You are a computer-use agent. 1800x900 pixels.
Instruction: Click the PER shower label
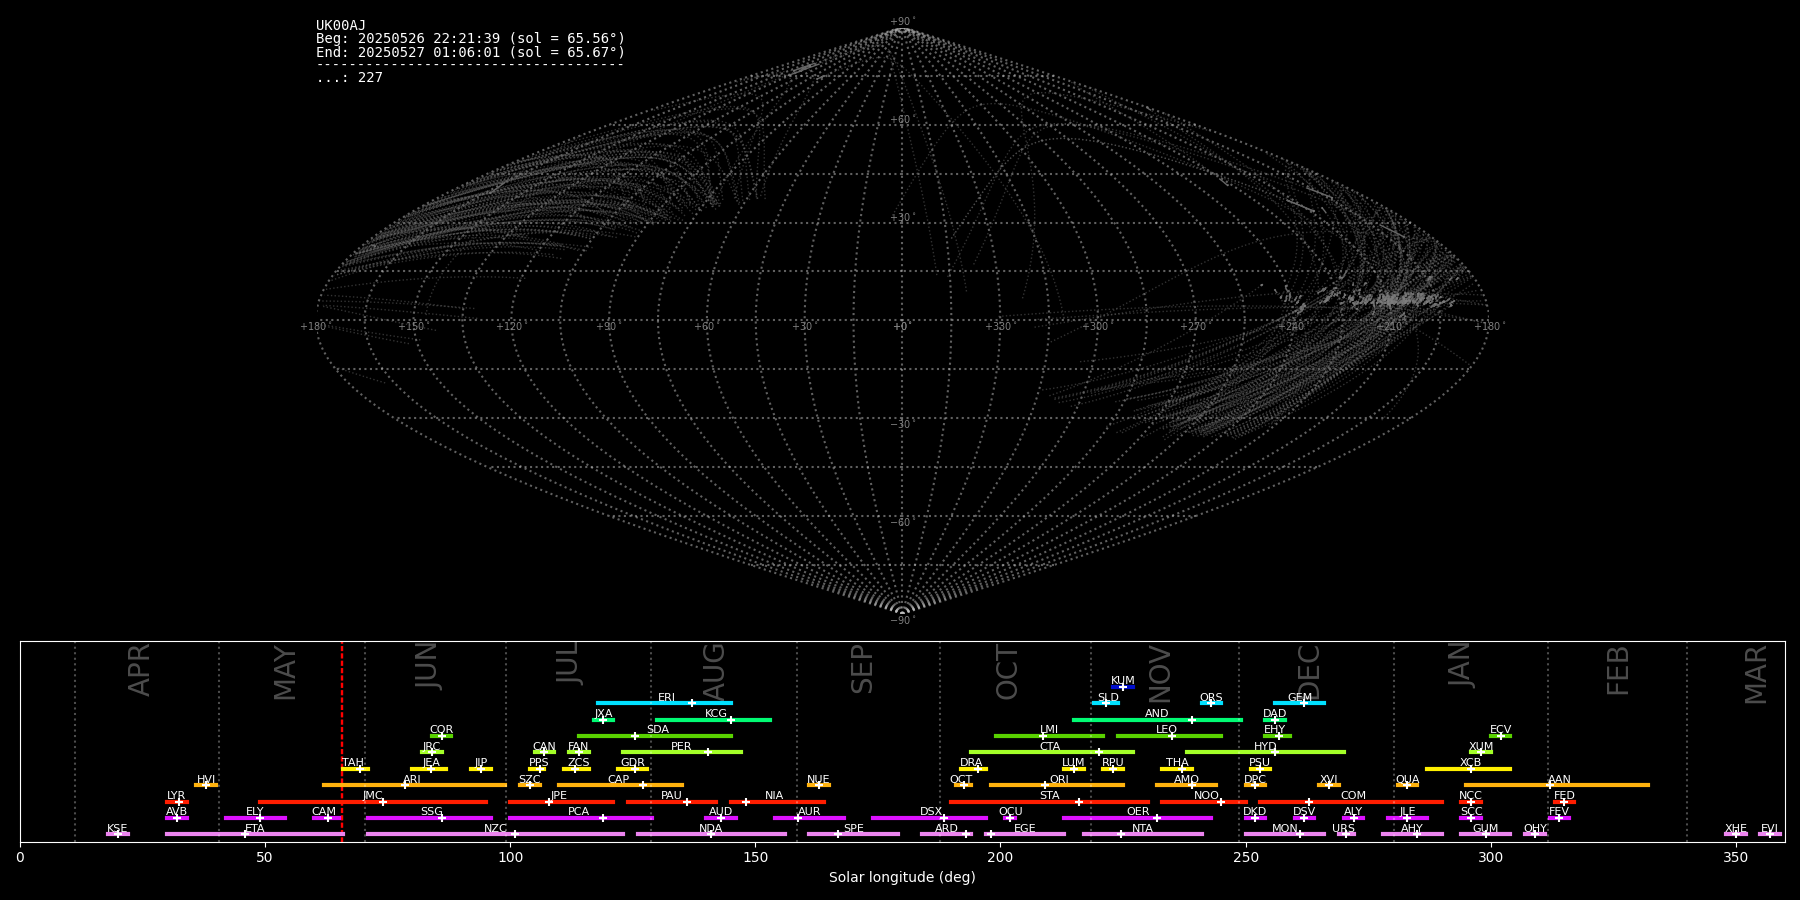(x=681, y=747)
